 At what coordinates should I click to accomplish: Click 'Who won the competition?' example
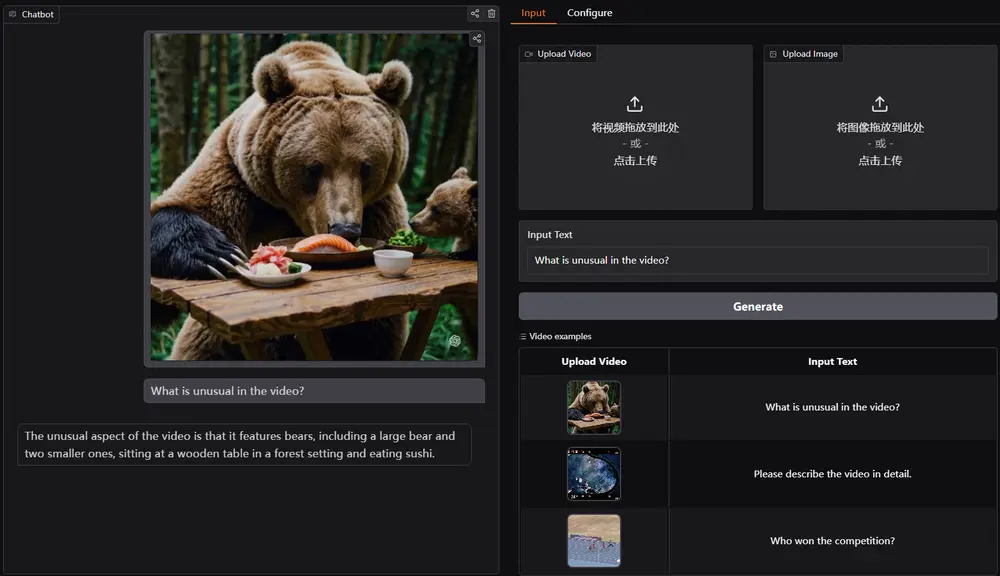pos(832,541)
